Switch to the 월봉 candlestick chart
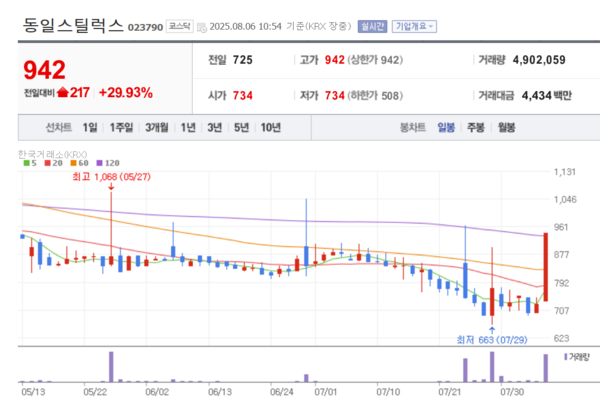Screen dimensions: 600x410 (506, 127)
